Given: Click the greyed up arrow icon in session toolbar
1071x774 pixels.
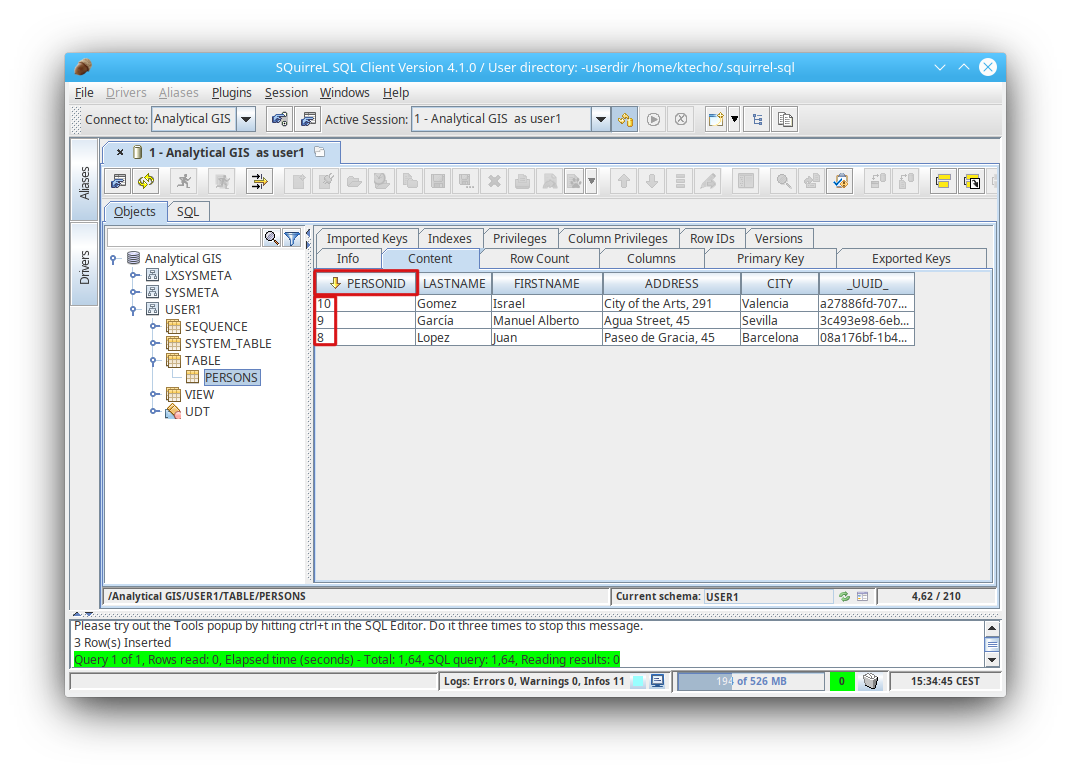Looking at the screenshot, I should coord(624,181).
